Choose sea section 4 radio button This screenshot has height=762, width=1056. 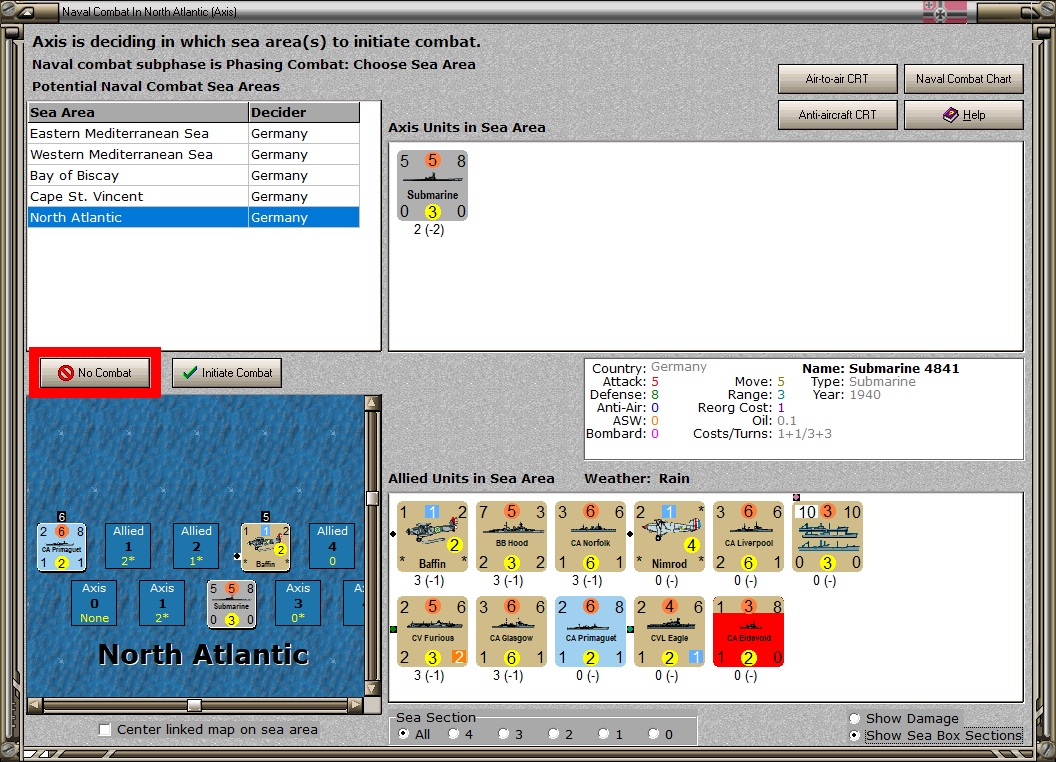point(453,734)
